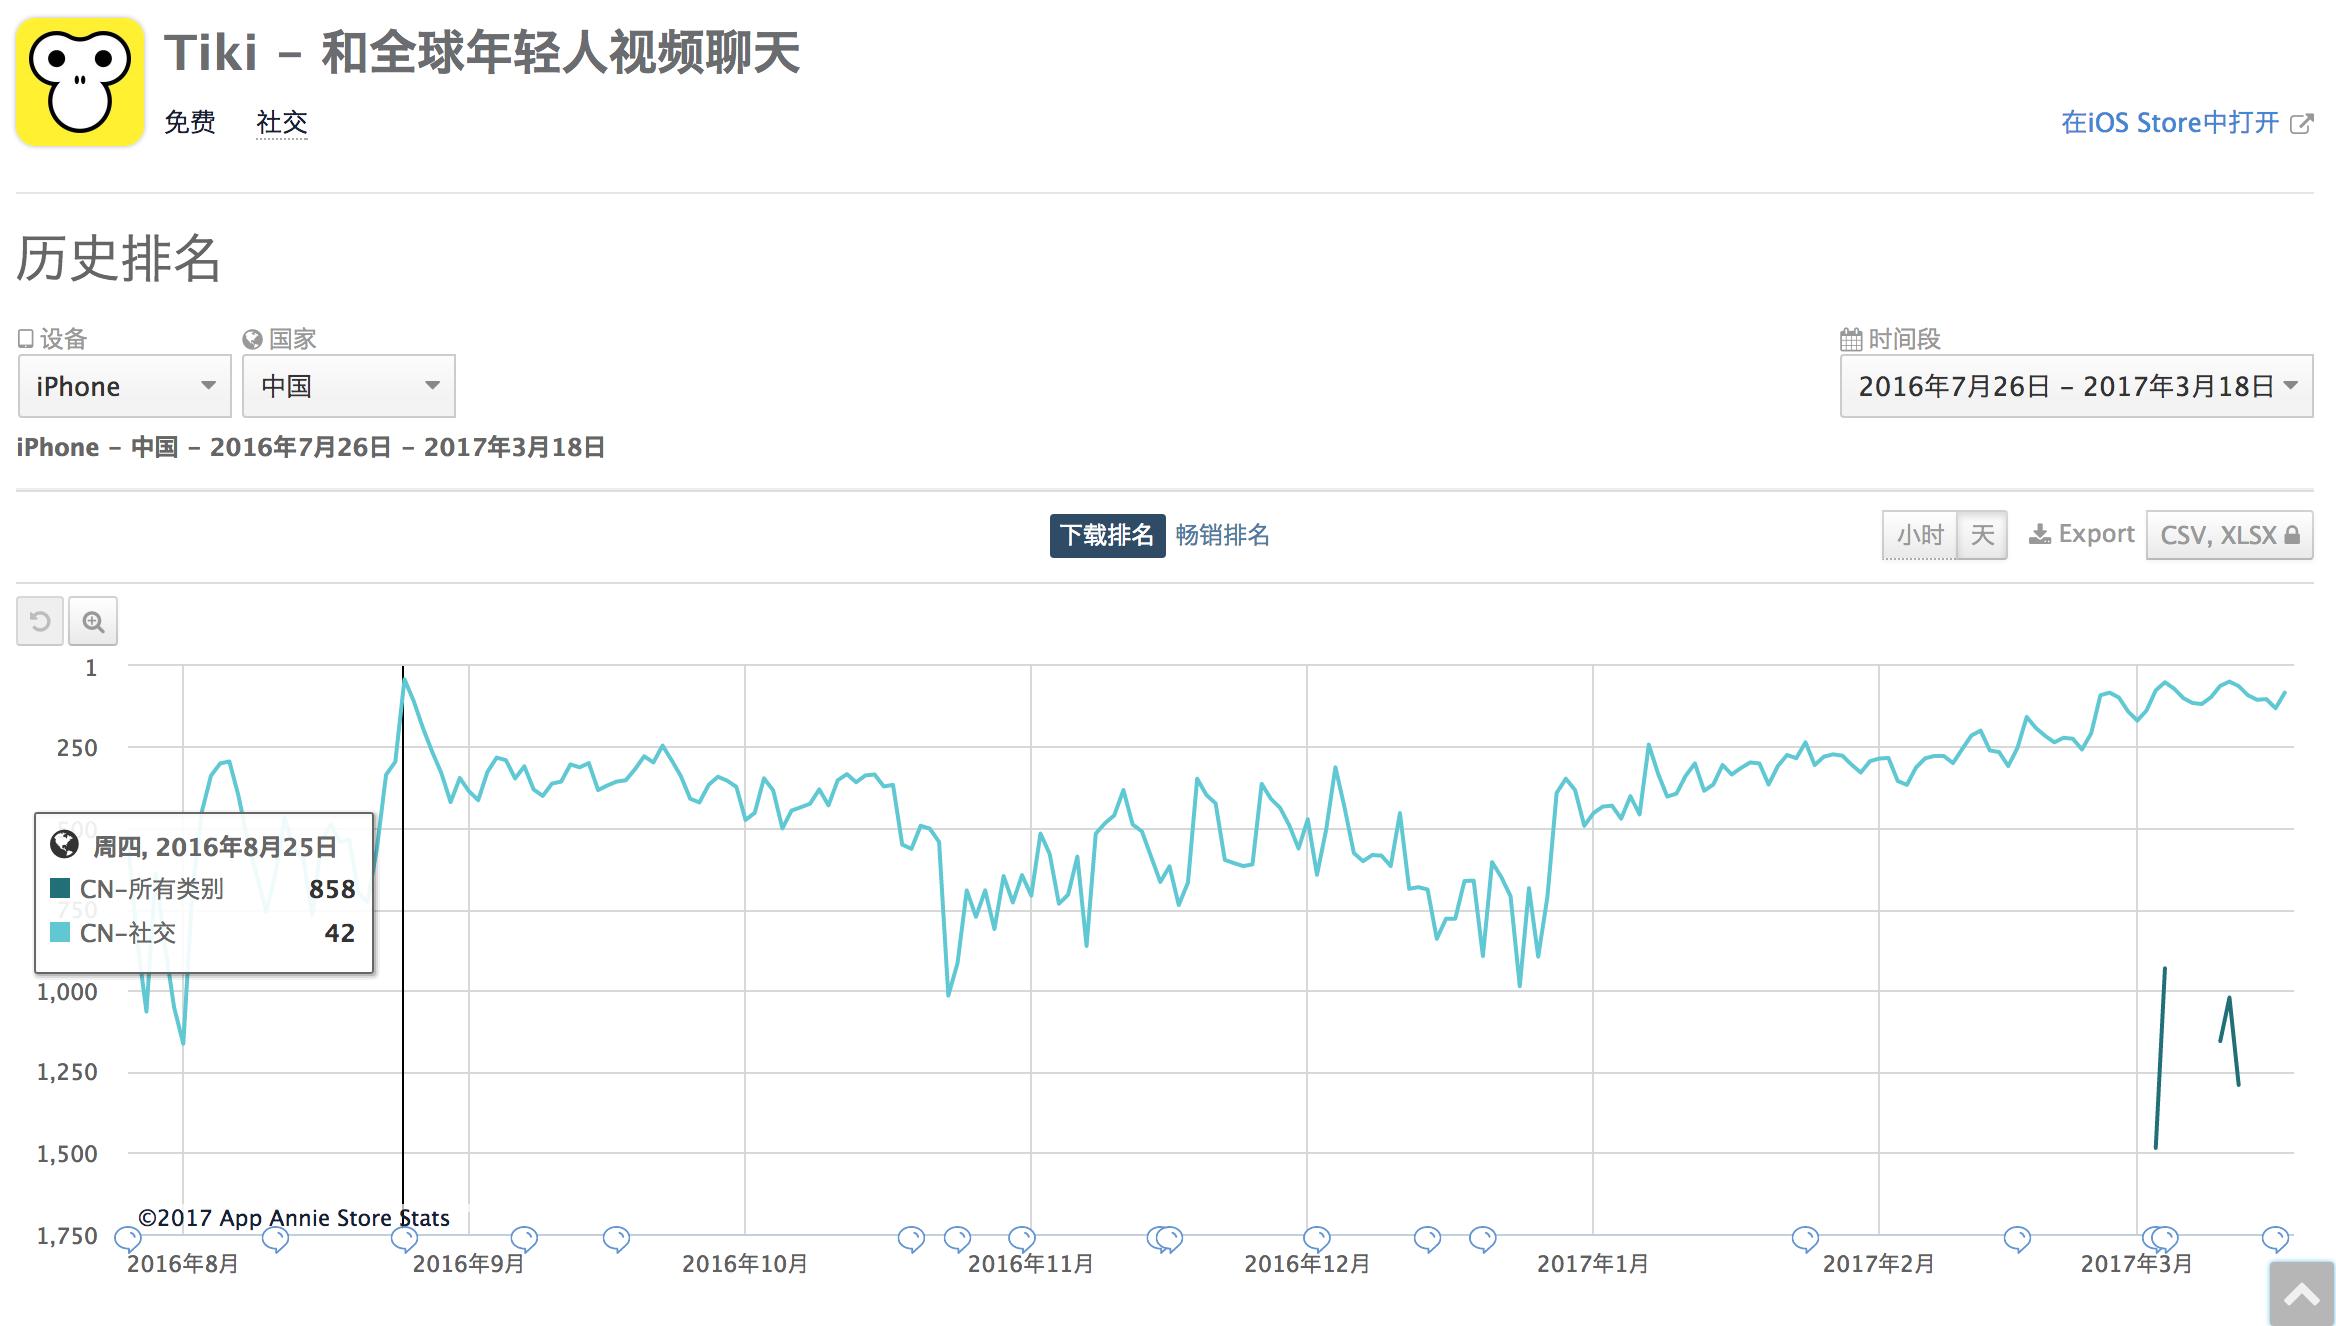This screenshot has height=1326, width=2336.
Task: Select the 下载排名 tab
Action: click(x=1107, y=535)
